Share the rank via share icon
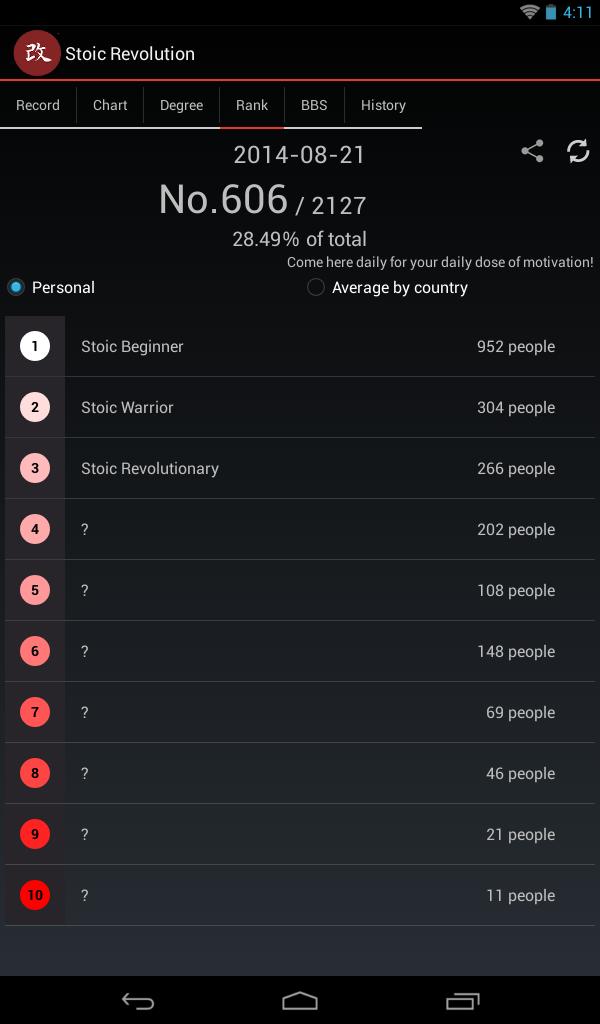Viewport: 600px width, 1024px height. pyautogui.click(x=532, y=151)
